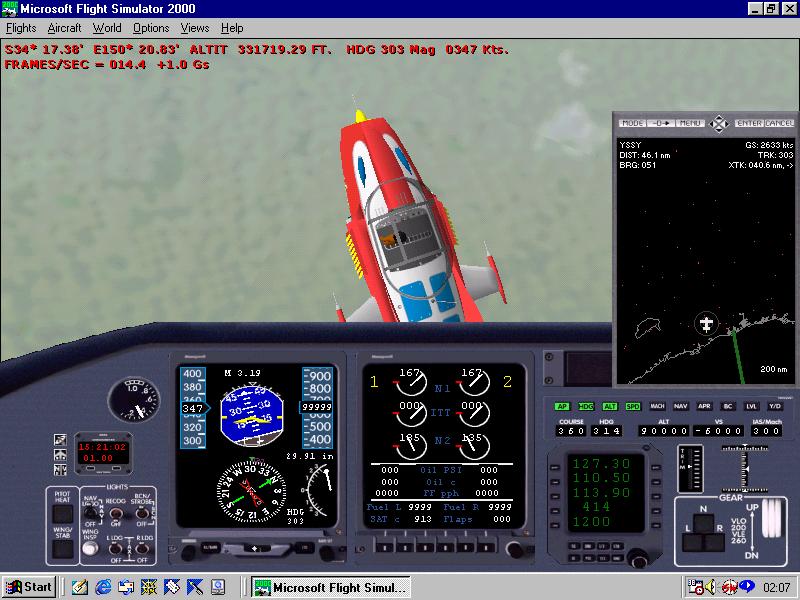Screen dimensions: 800x600
Task: Click the GPS MODE button
Action: pos(632,123)
